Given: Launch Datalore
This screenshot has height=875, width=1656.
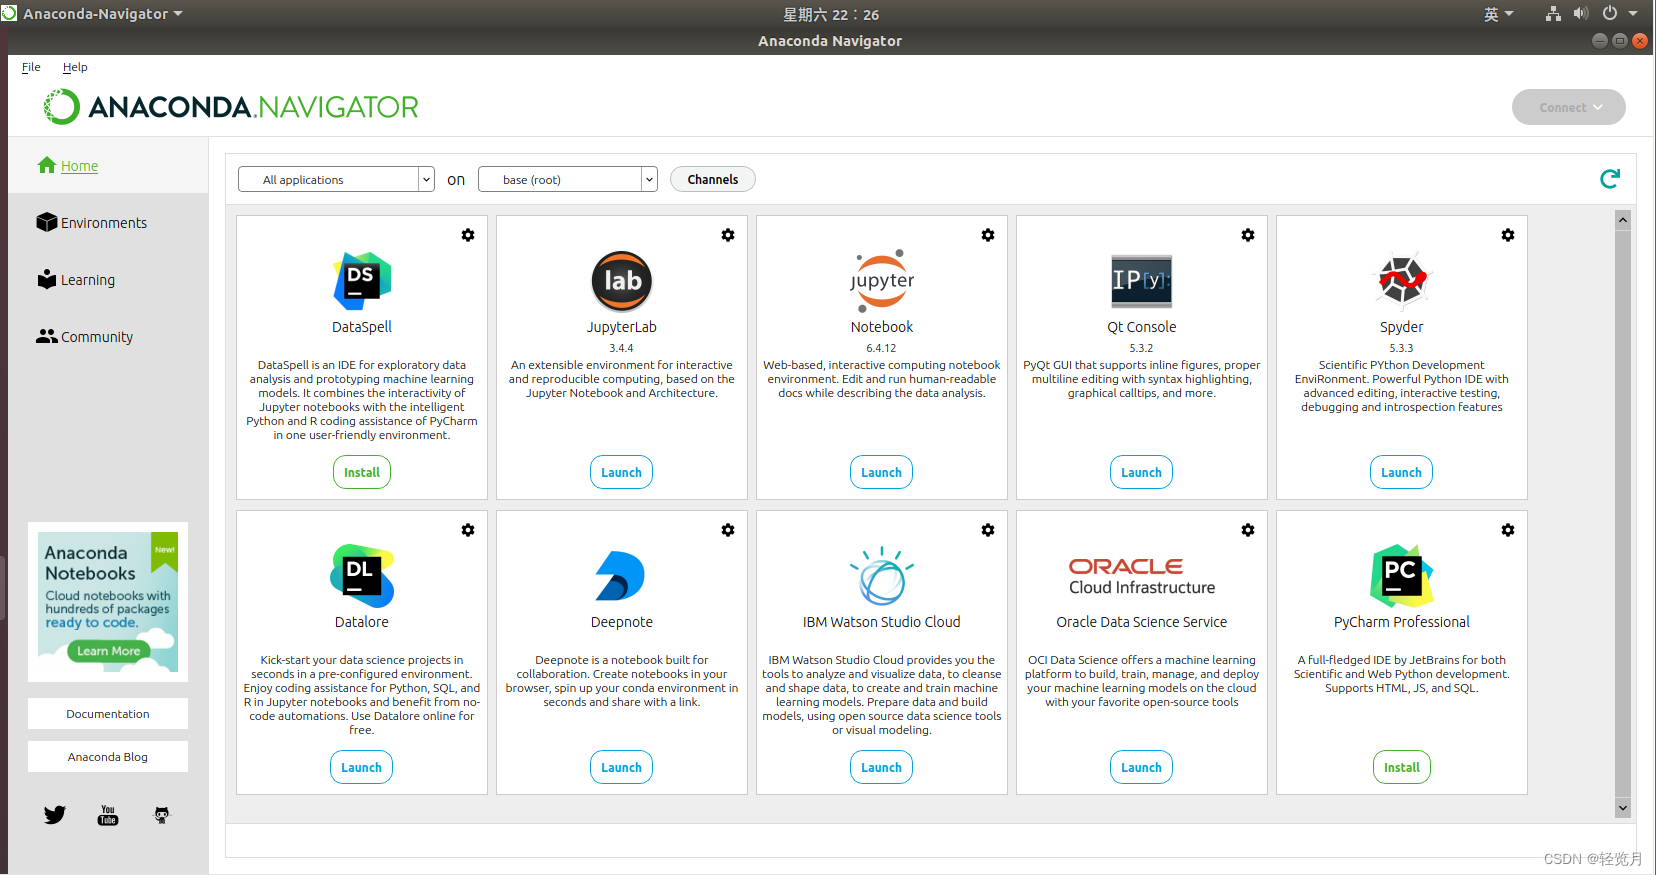Looking at the screenshot, I should [x=362, y=767].
